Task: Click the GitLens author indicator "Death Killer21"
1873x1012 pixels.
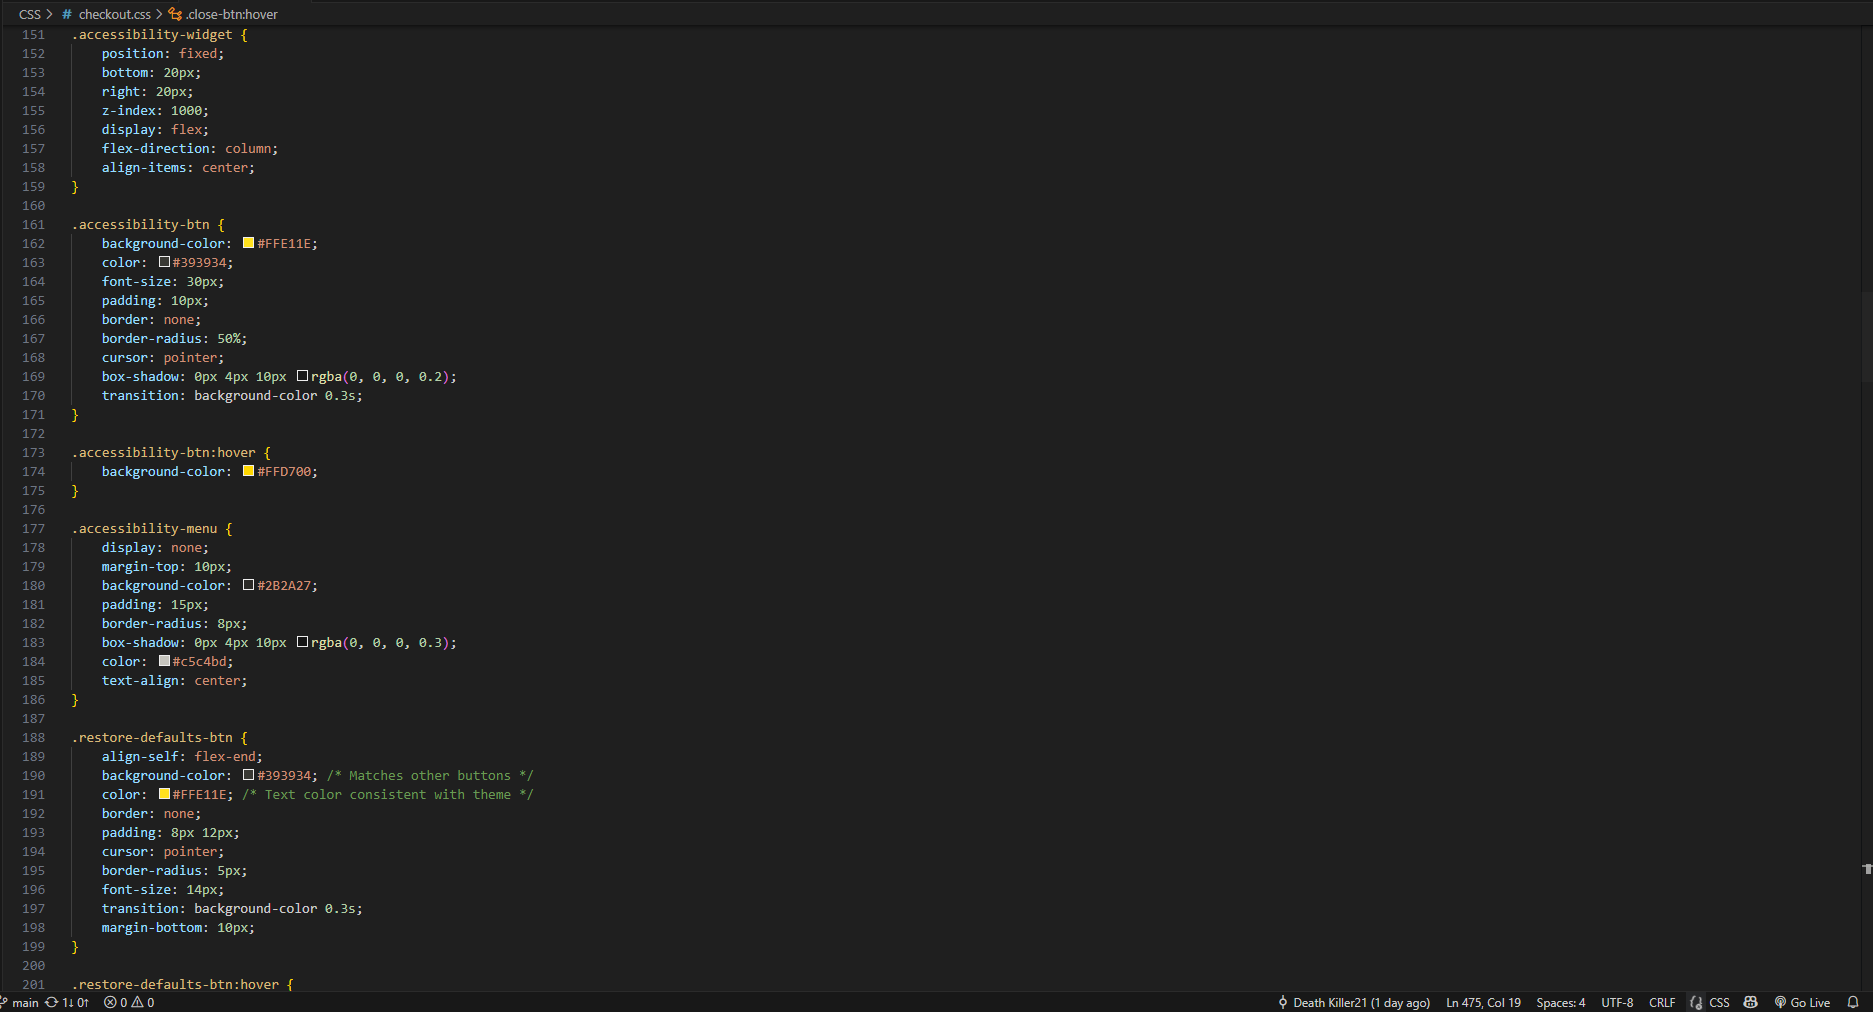Action: click(x=1355, y=1002)
